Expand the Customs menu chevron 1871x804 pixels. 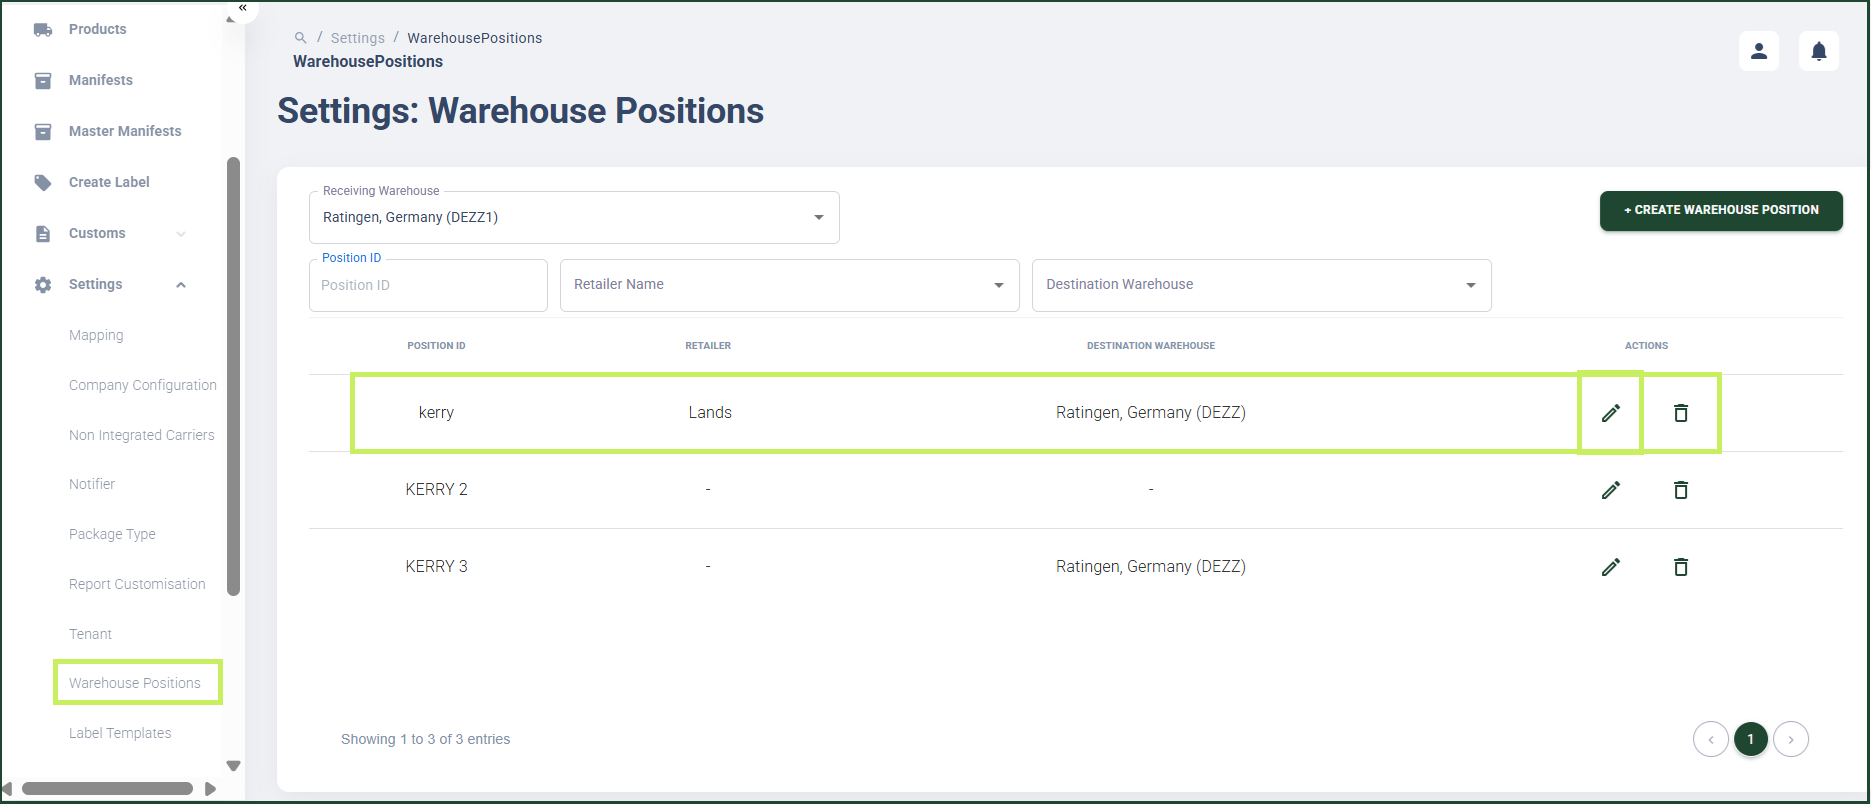tap(181, 234)
